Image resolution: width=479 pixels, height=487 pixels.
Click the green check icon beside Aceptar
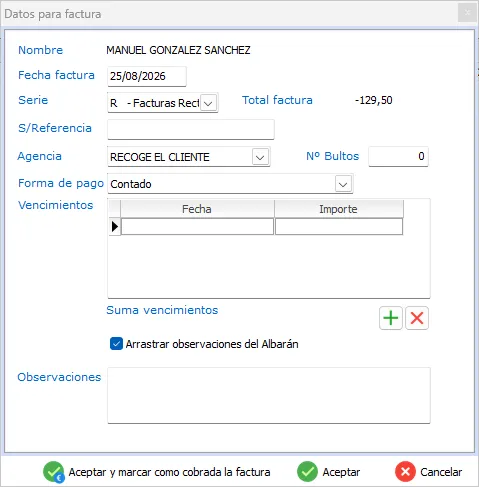click(x=307, y=472)
